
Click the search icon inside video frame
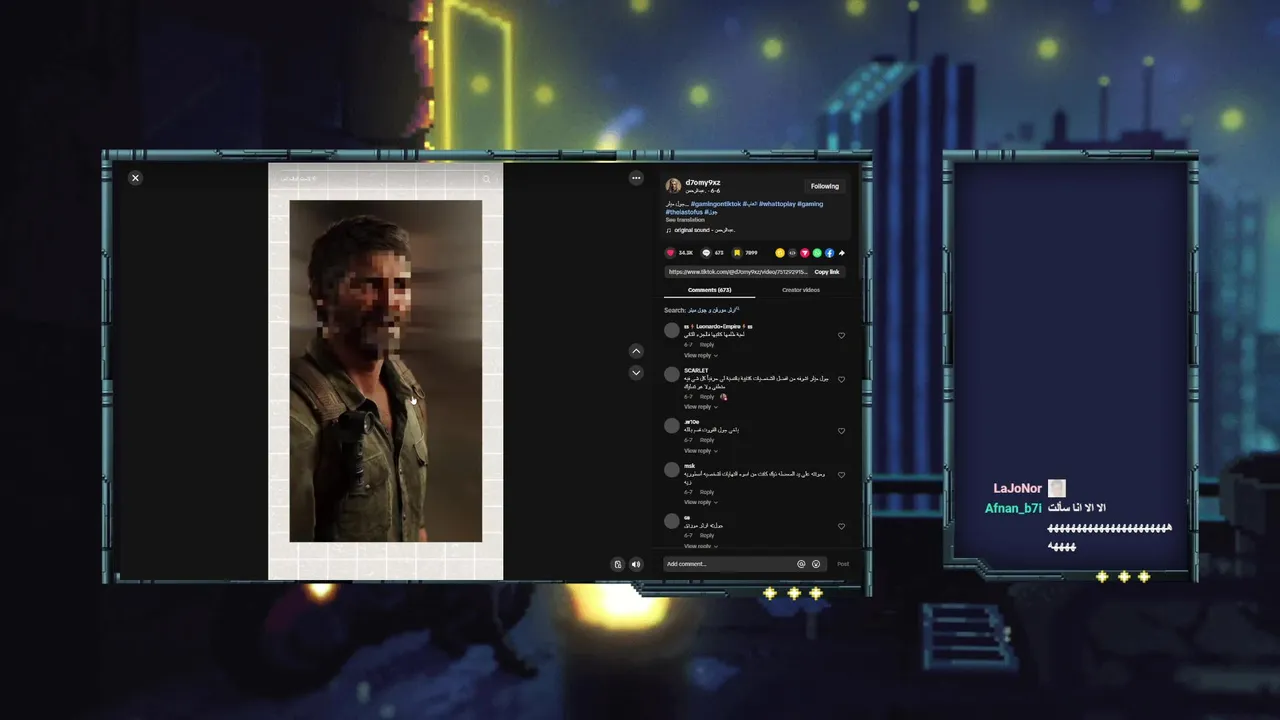pos(487,179)
